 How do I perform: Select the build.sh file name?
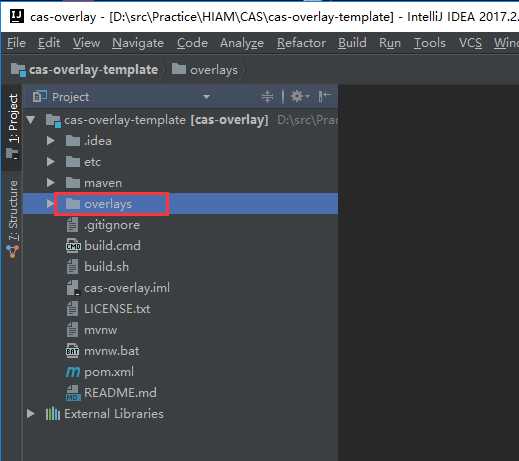pos(106,267)
